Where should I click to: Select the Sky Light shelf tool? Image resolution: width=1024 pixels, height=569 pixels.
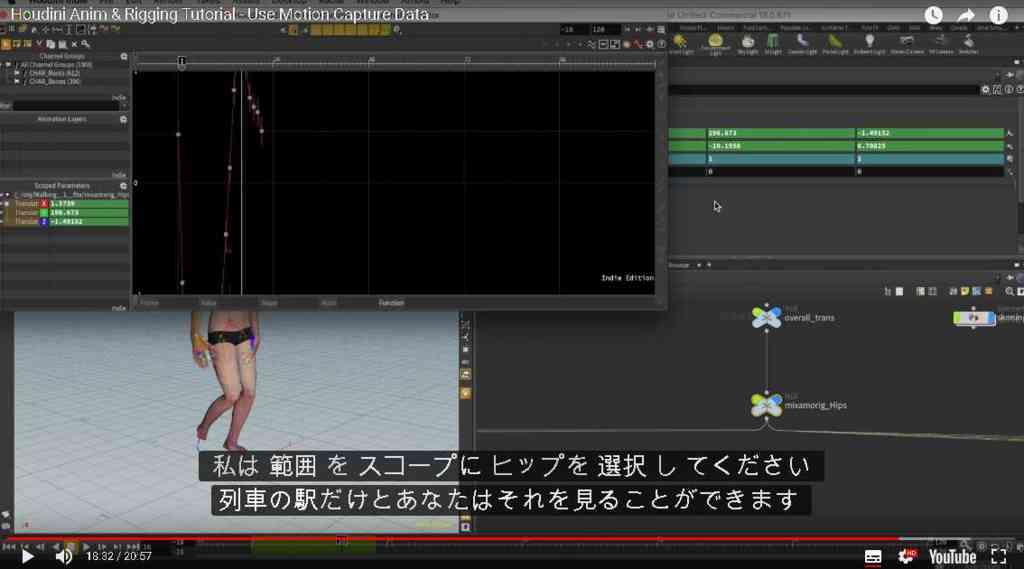(748, 44)
